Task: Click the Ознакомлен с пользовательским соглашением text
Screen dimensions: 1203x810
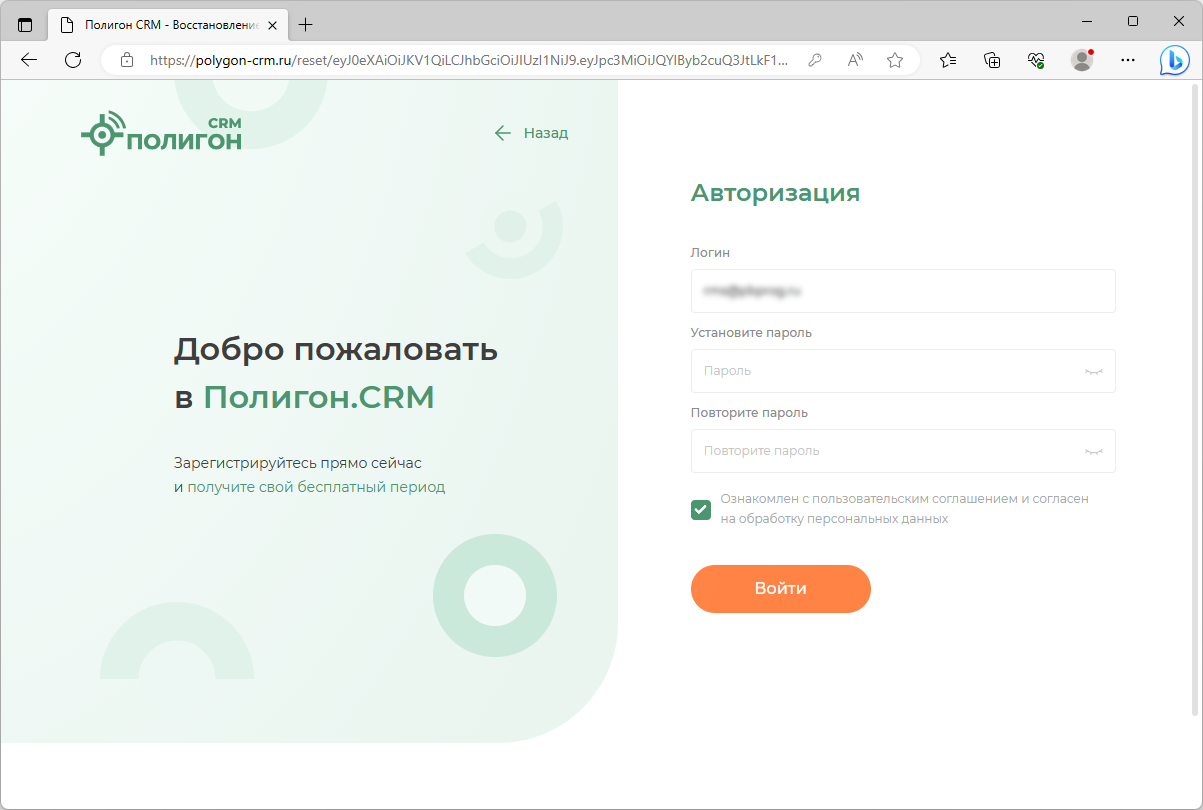Action: [904, 509]
